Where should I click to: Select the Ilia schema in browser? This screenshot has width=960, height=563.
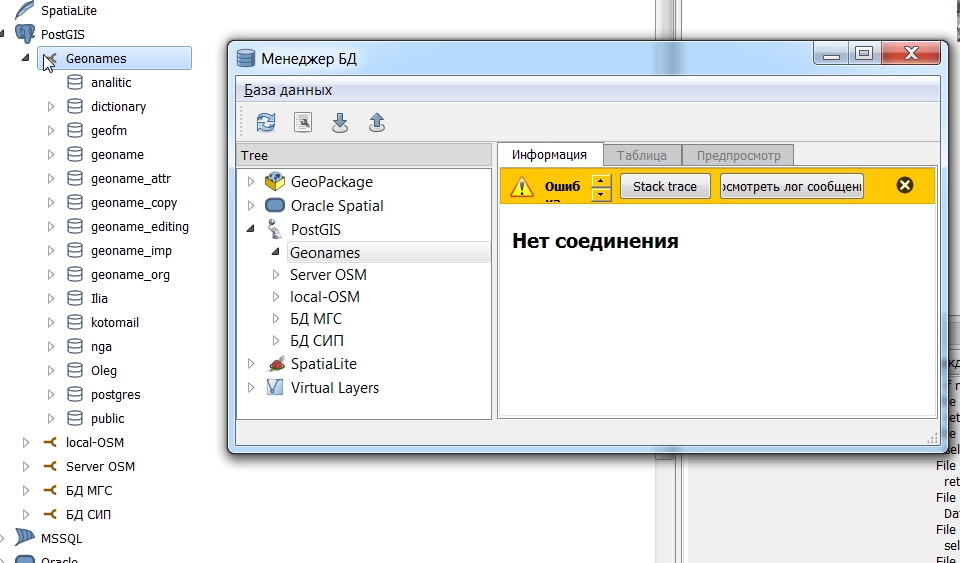pyautogui.click(x=99, y=299)
